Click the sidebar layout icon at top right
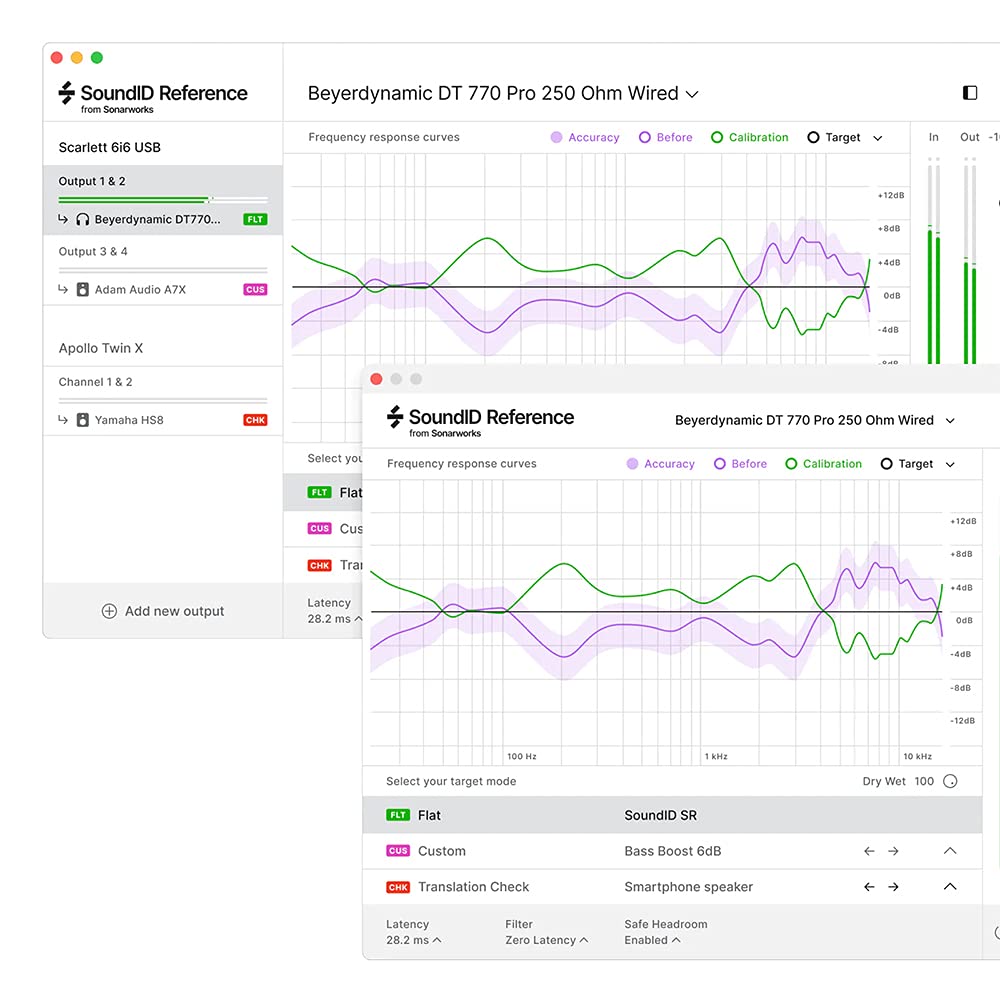Image resolution: width=1000 pixels, height=1000 pixels. [969, 93]
